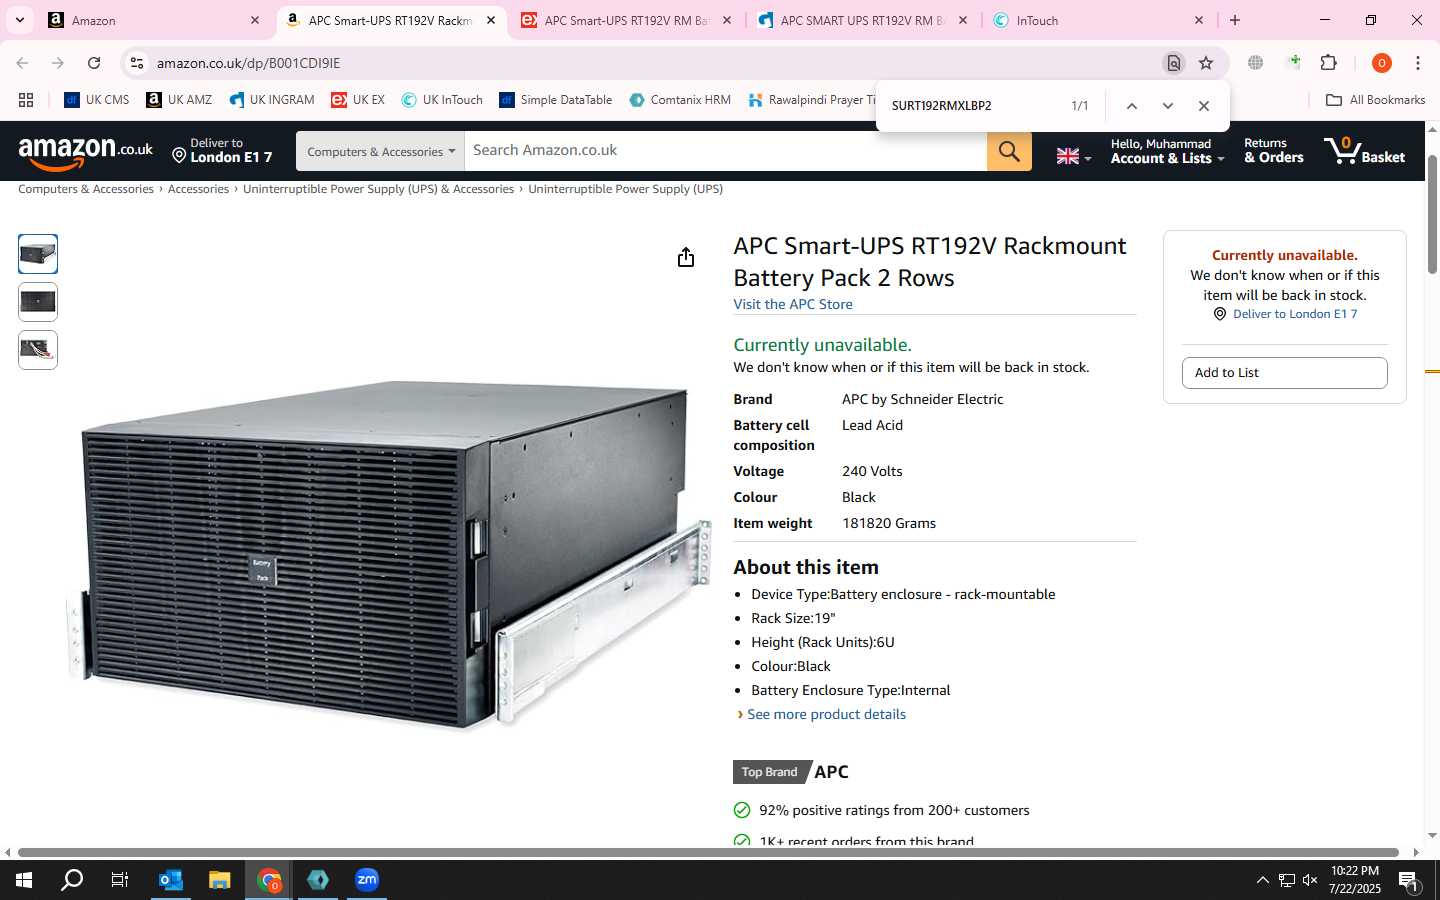Open UK AMZ bookmark
Image resolution: width=1440 pixels, height=900 pixels.
[179, 100]
